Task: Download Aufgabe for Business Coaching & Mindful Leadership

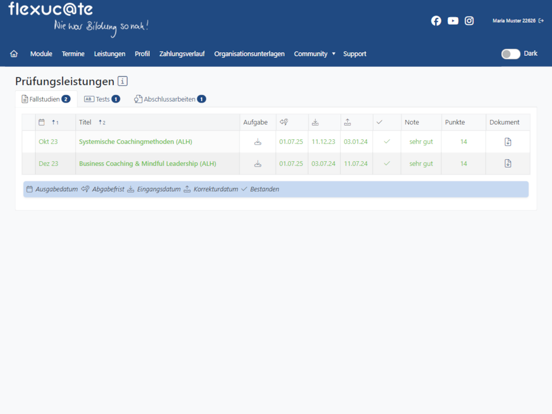Action: click(x=258, y=164)
